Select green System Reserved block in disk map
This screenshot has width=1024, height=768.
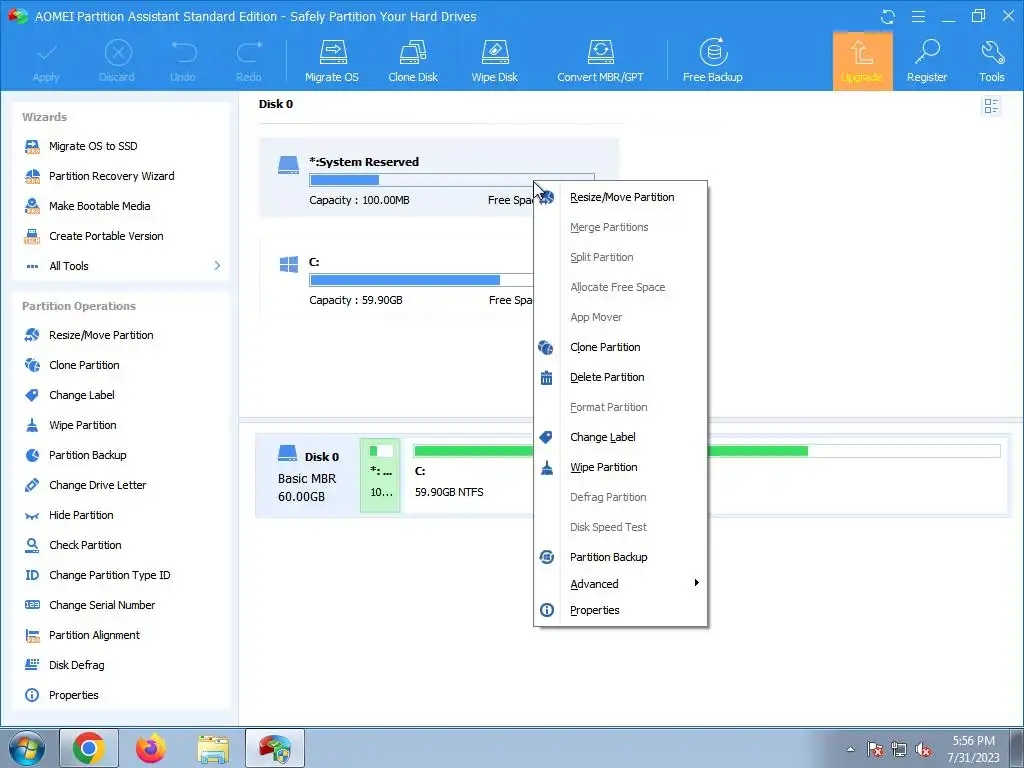380,475
